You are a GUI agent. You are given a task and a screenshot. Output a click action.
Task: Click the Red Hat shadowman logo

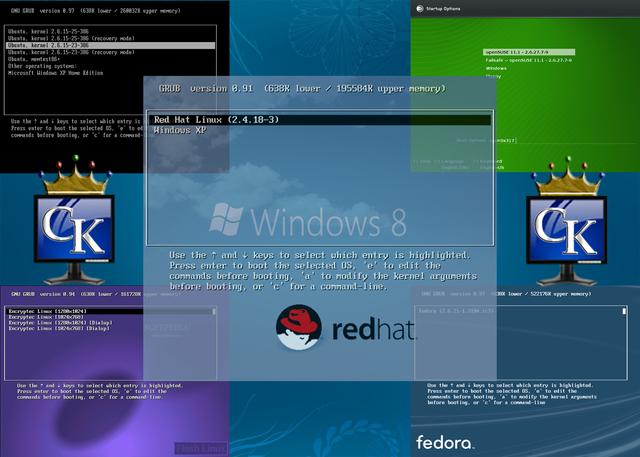(299, 327)
